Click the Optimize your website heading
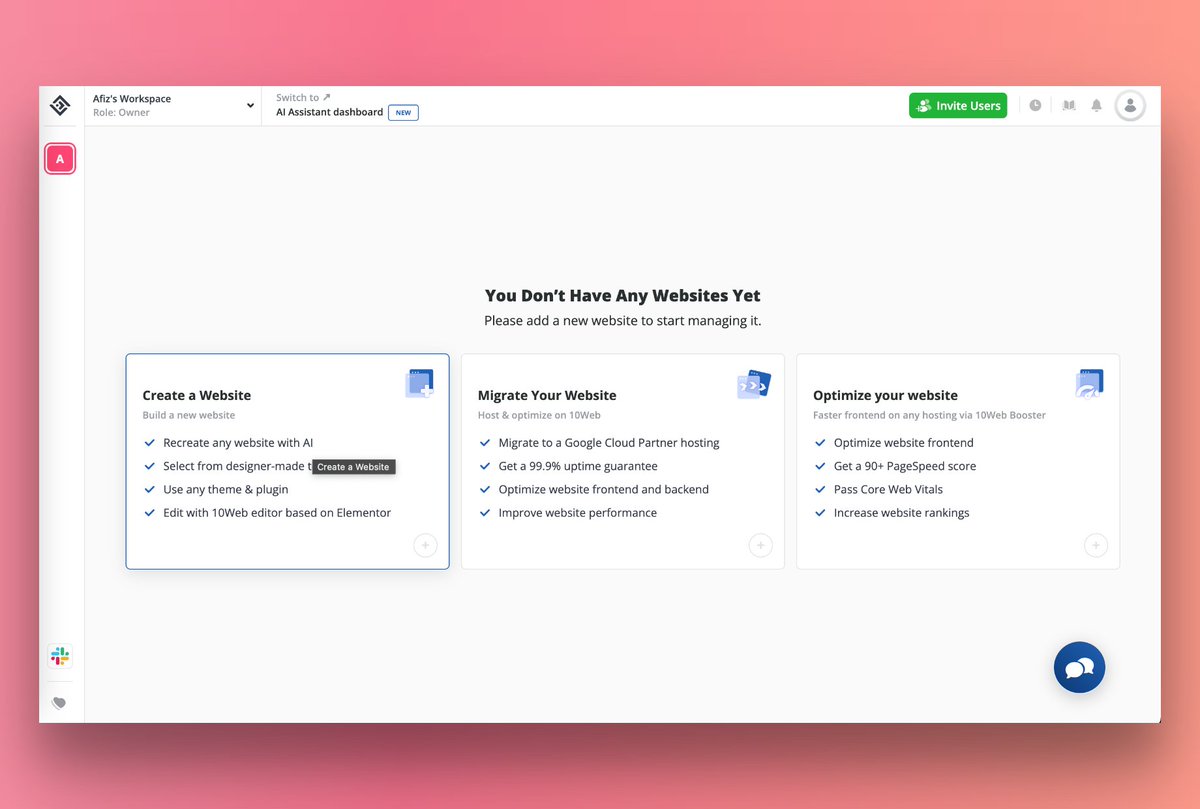This screenshot has height=809, width=1200. click(885, 395)
